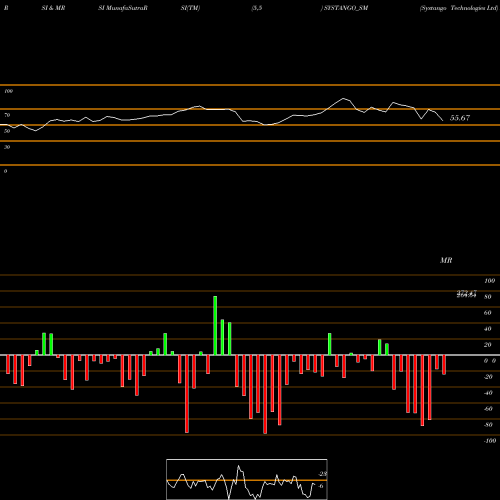Screen dimensions: 500x500
Task: Click the RSI line peak above the 70 line
Action: coord(343,99)
